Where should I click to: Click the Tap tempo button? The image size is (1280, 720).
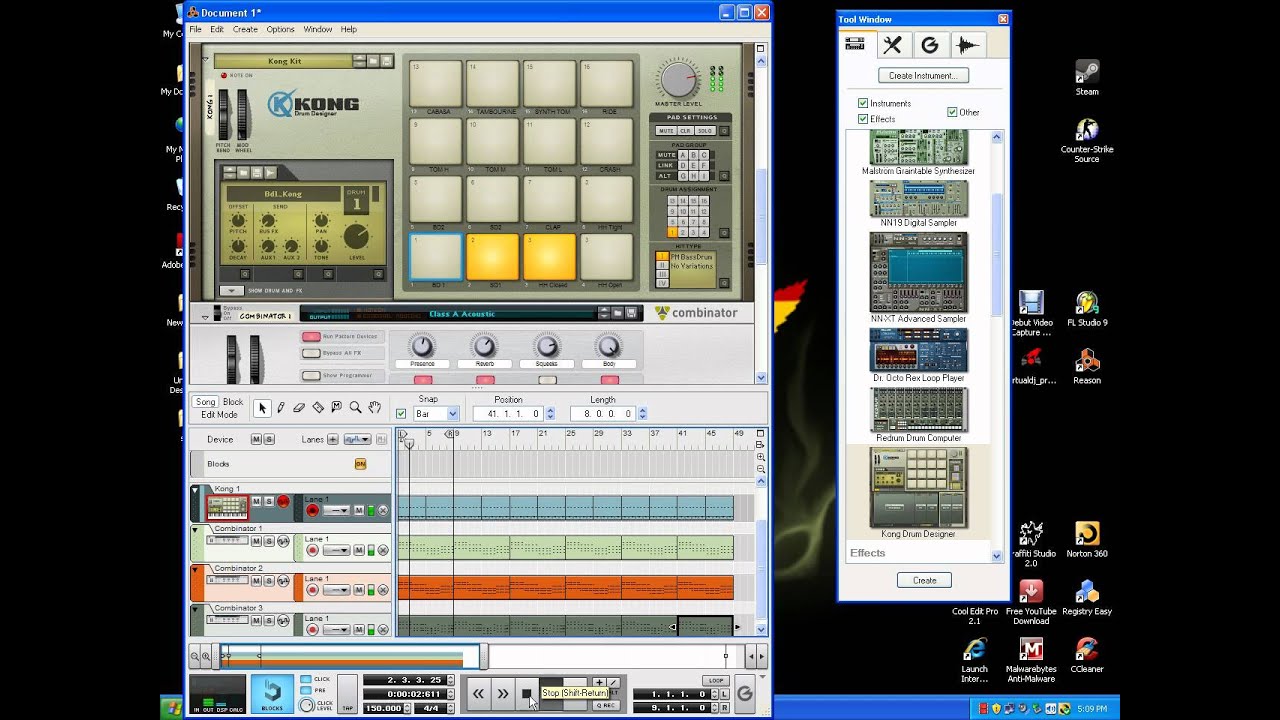point(348,693)
